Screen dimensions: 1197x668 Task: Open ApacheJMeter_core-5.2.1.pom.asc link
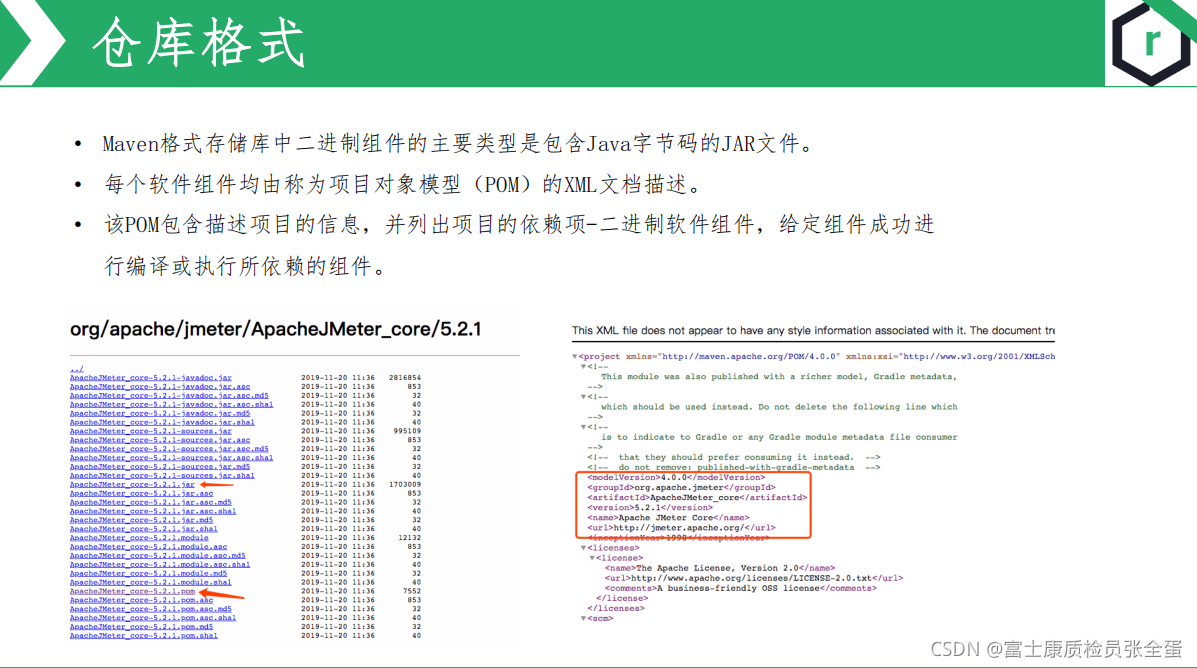click(x=141, y=600)
